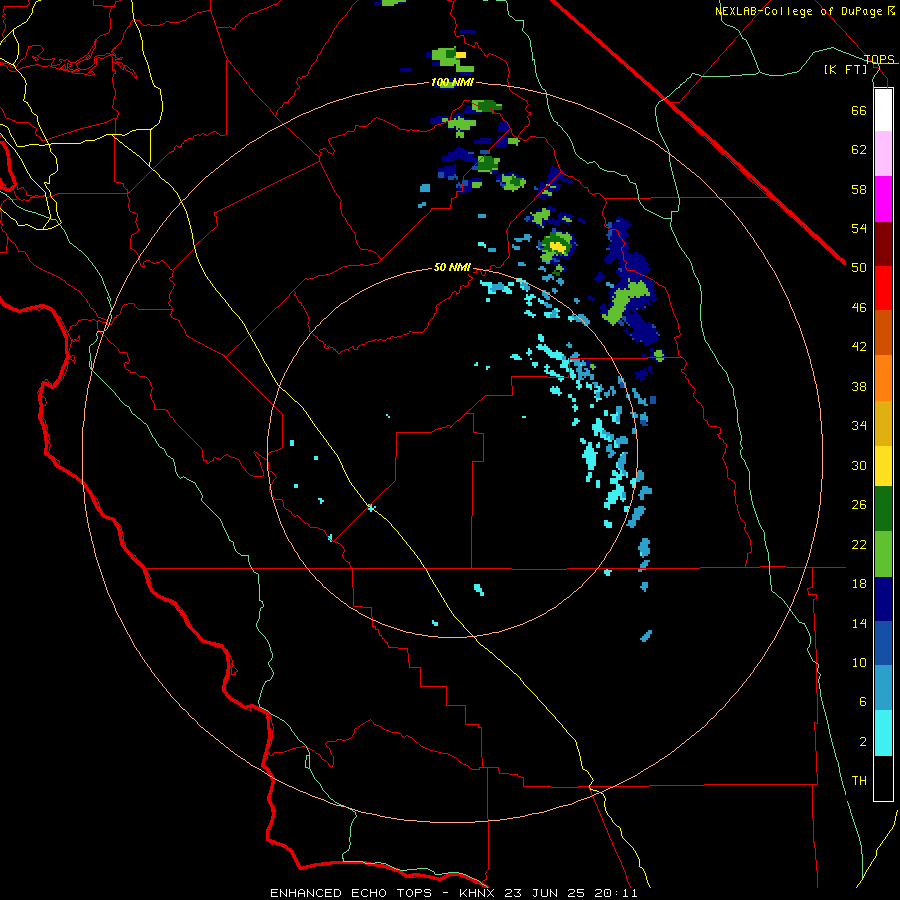900x900 pixels.
Task: Click the 50 NMI range ring label
Action: (x=452, y=267)
